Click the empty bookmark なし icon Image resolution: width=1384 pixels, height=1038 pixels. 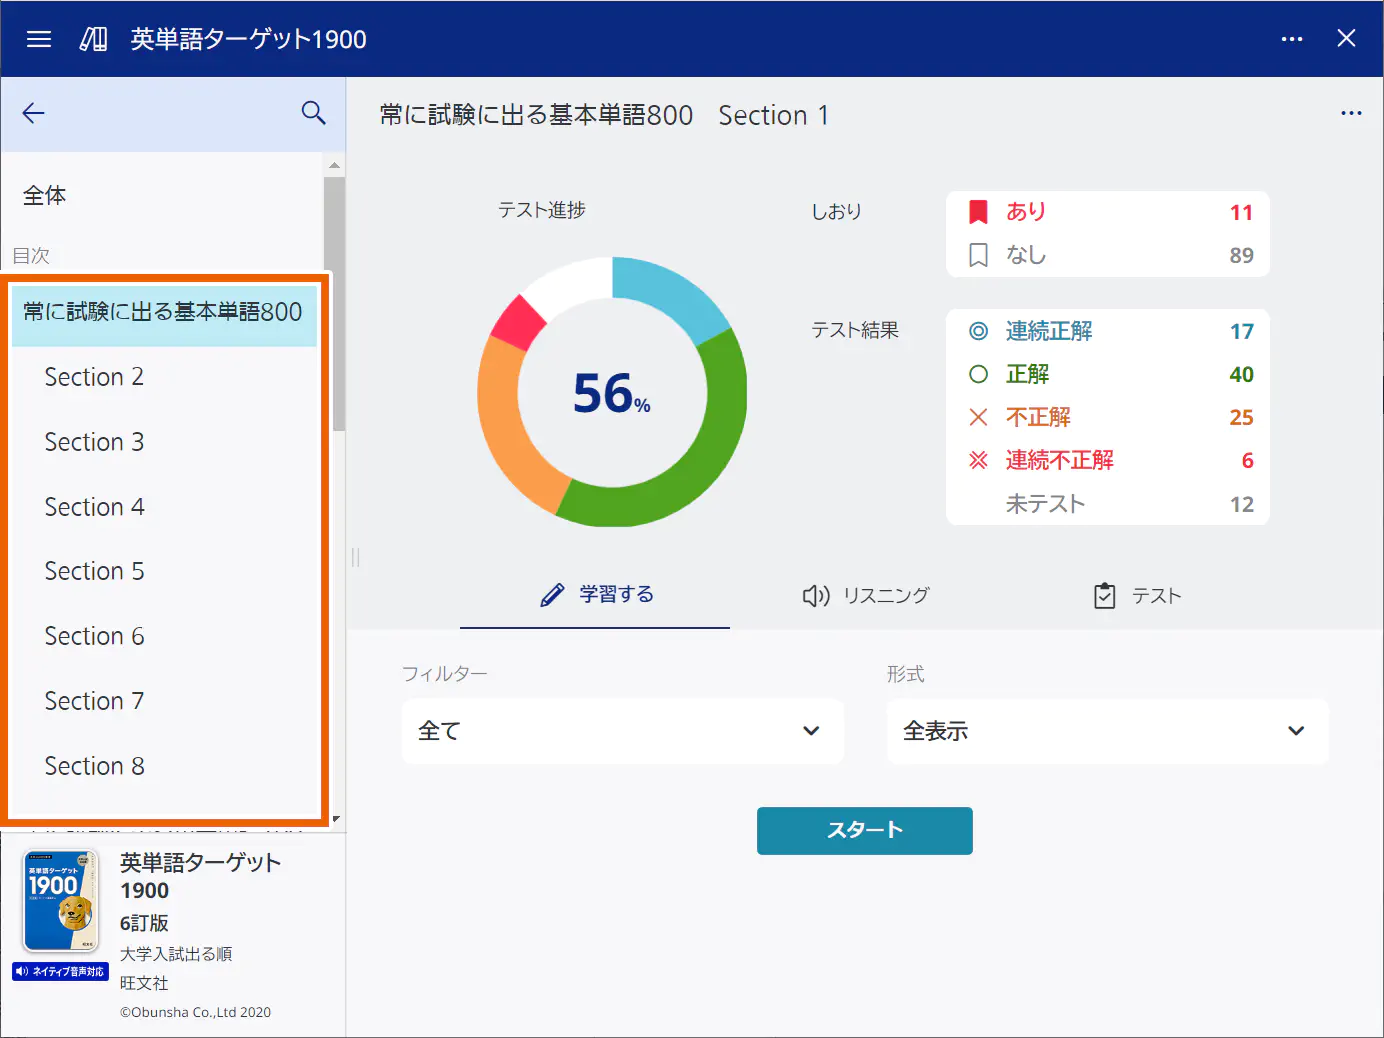[x=979, y=255]
